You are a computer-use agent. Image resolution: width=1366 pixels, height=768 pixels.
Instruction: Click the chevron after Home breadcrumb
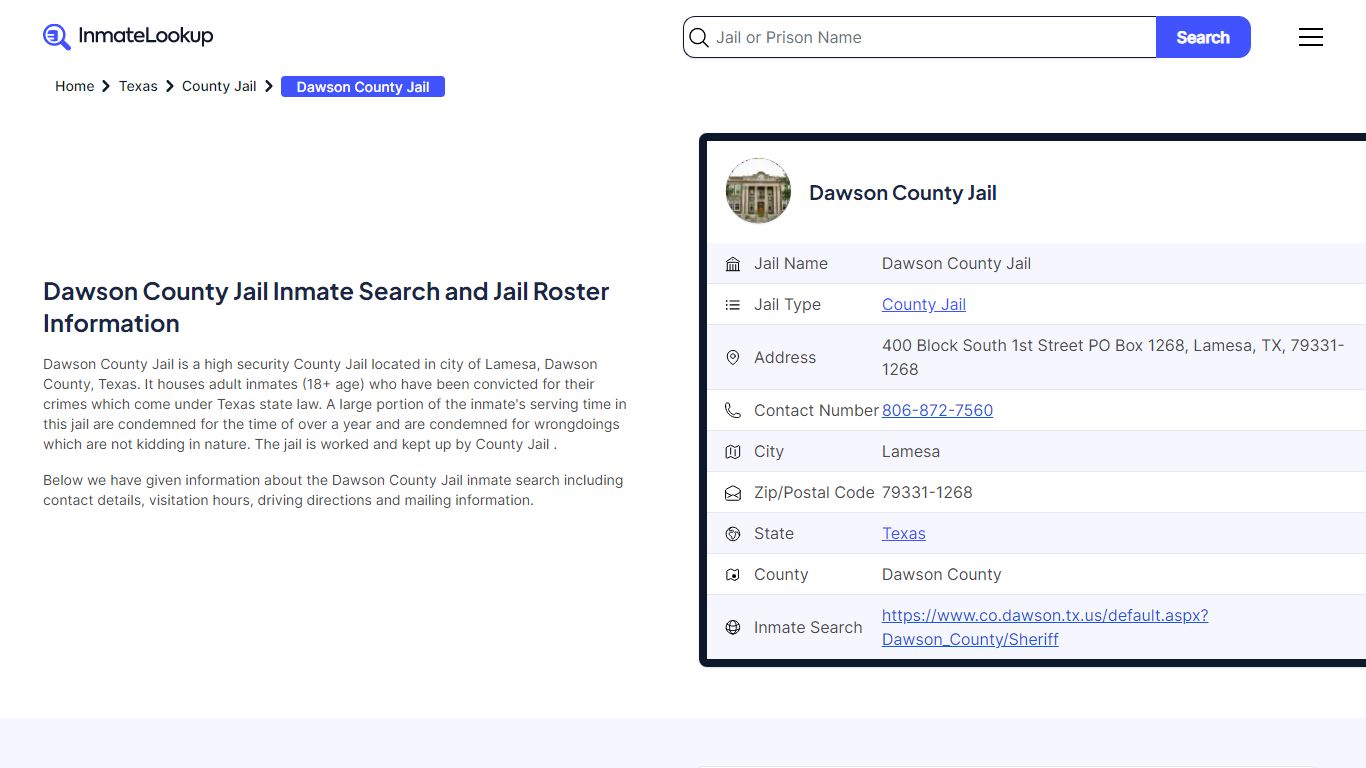[106, 87]
